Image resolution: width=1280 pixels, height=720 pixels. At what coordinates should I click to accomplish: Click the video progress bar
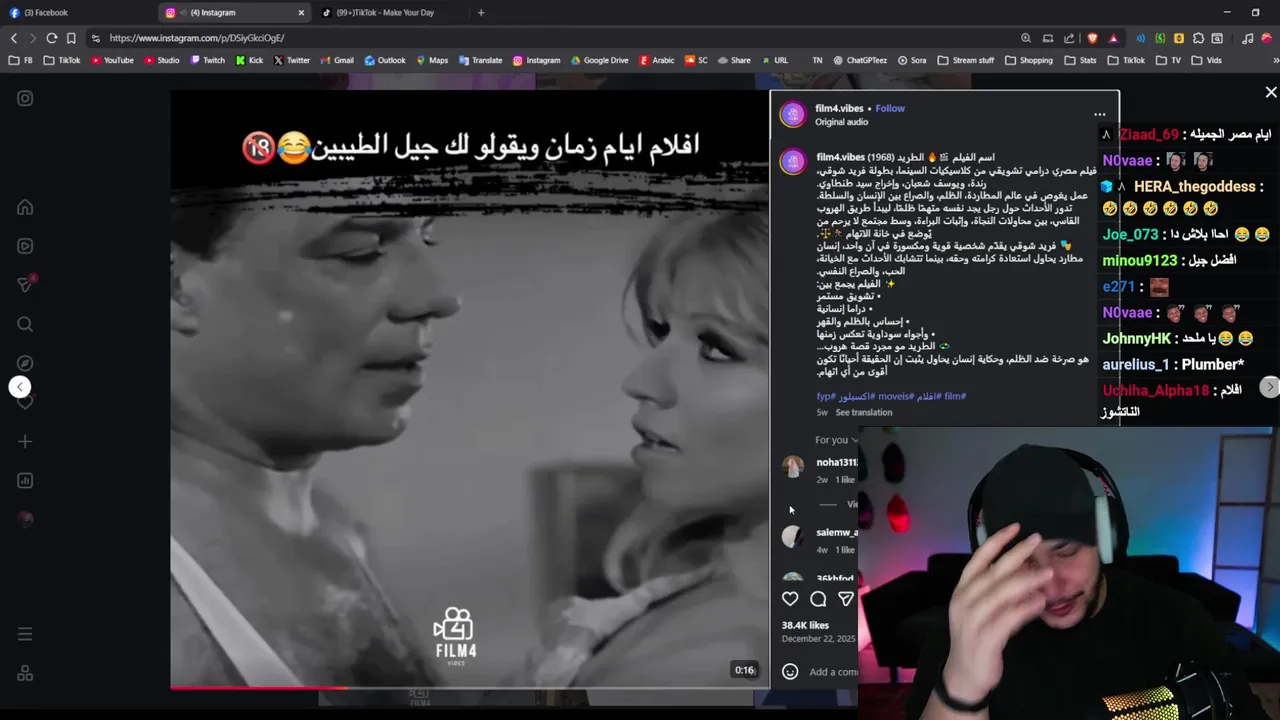(469, 687)
